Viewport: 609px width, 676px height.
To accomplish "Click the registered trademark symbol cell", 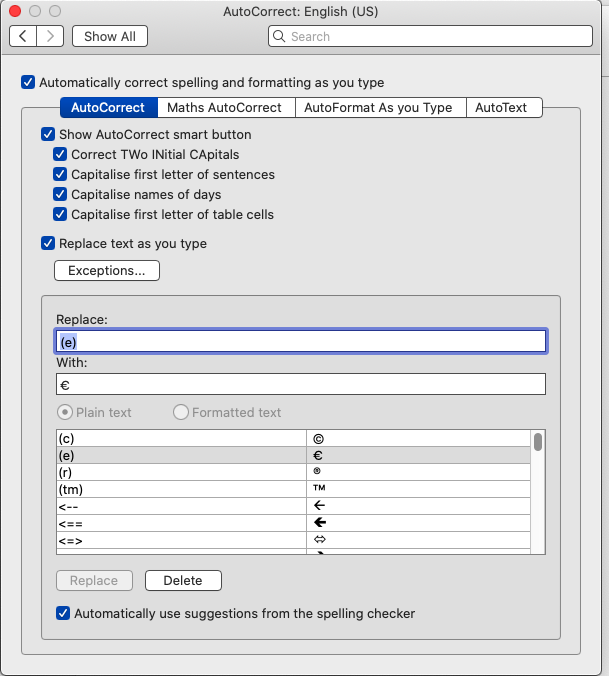I will click(418, 472).
